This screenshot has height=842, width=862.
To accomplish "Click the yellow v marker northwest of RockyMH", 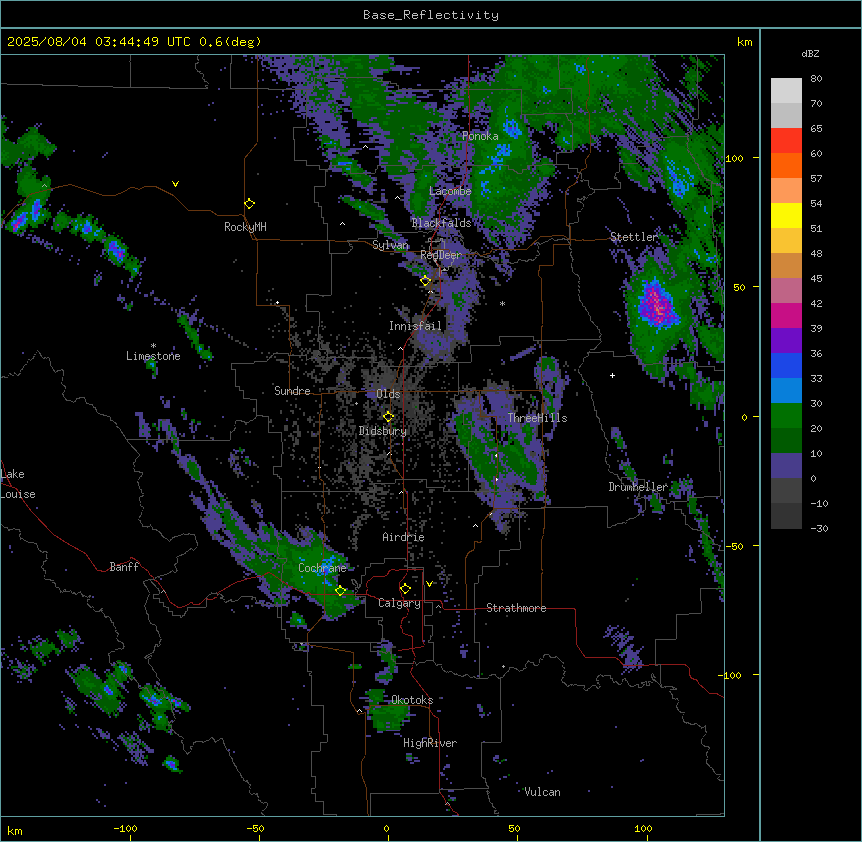I will pyautogui.click(x=175, y=184).
